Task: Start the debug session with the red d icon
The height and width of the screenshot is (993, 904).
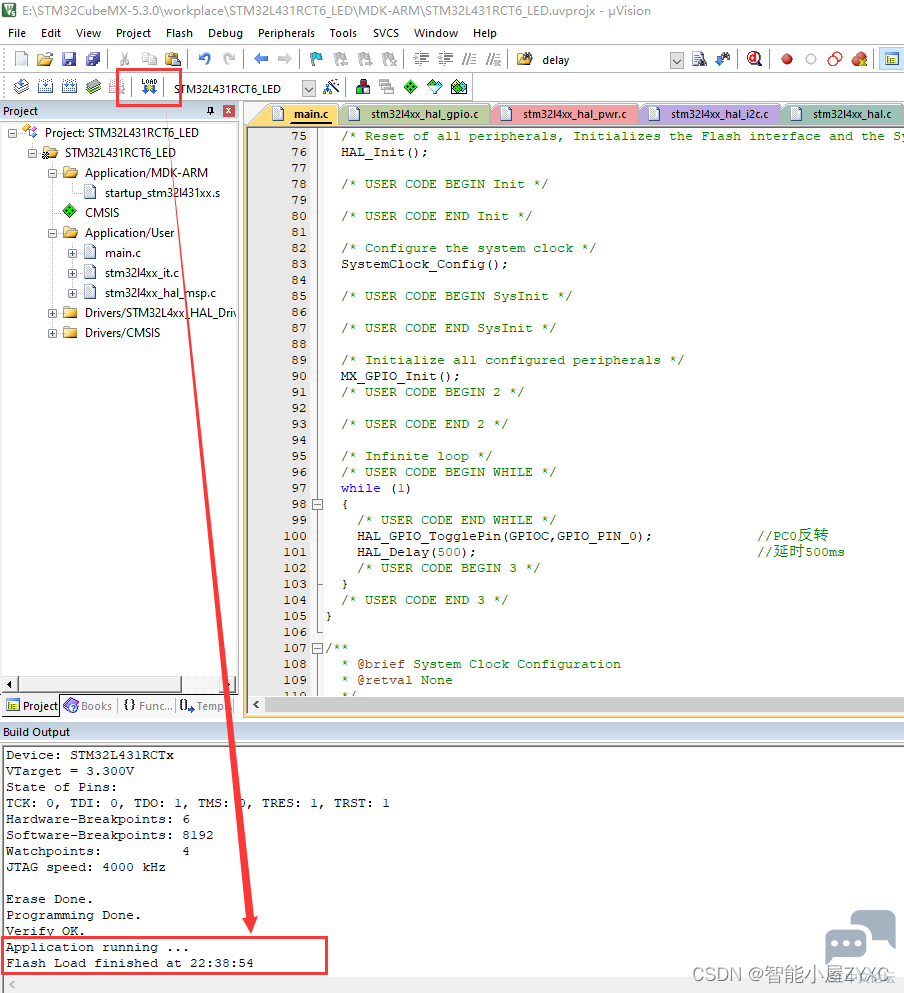Action: click(754, 59)
